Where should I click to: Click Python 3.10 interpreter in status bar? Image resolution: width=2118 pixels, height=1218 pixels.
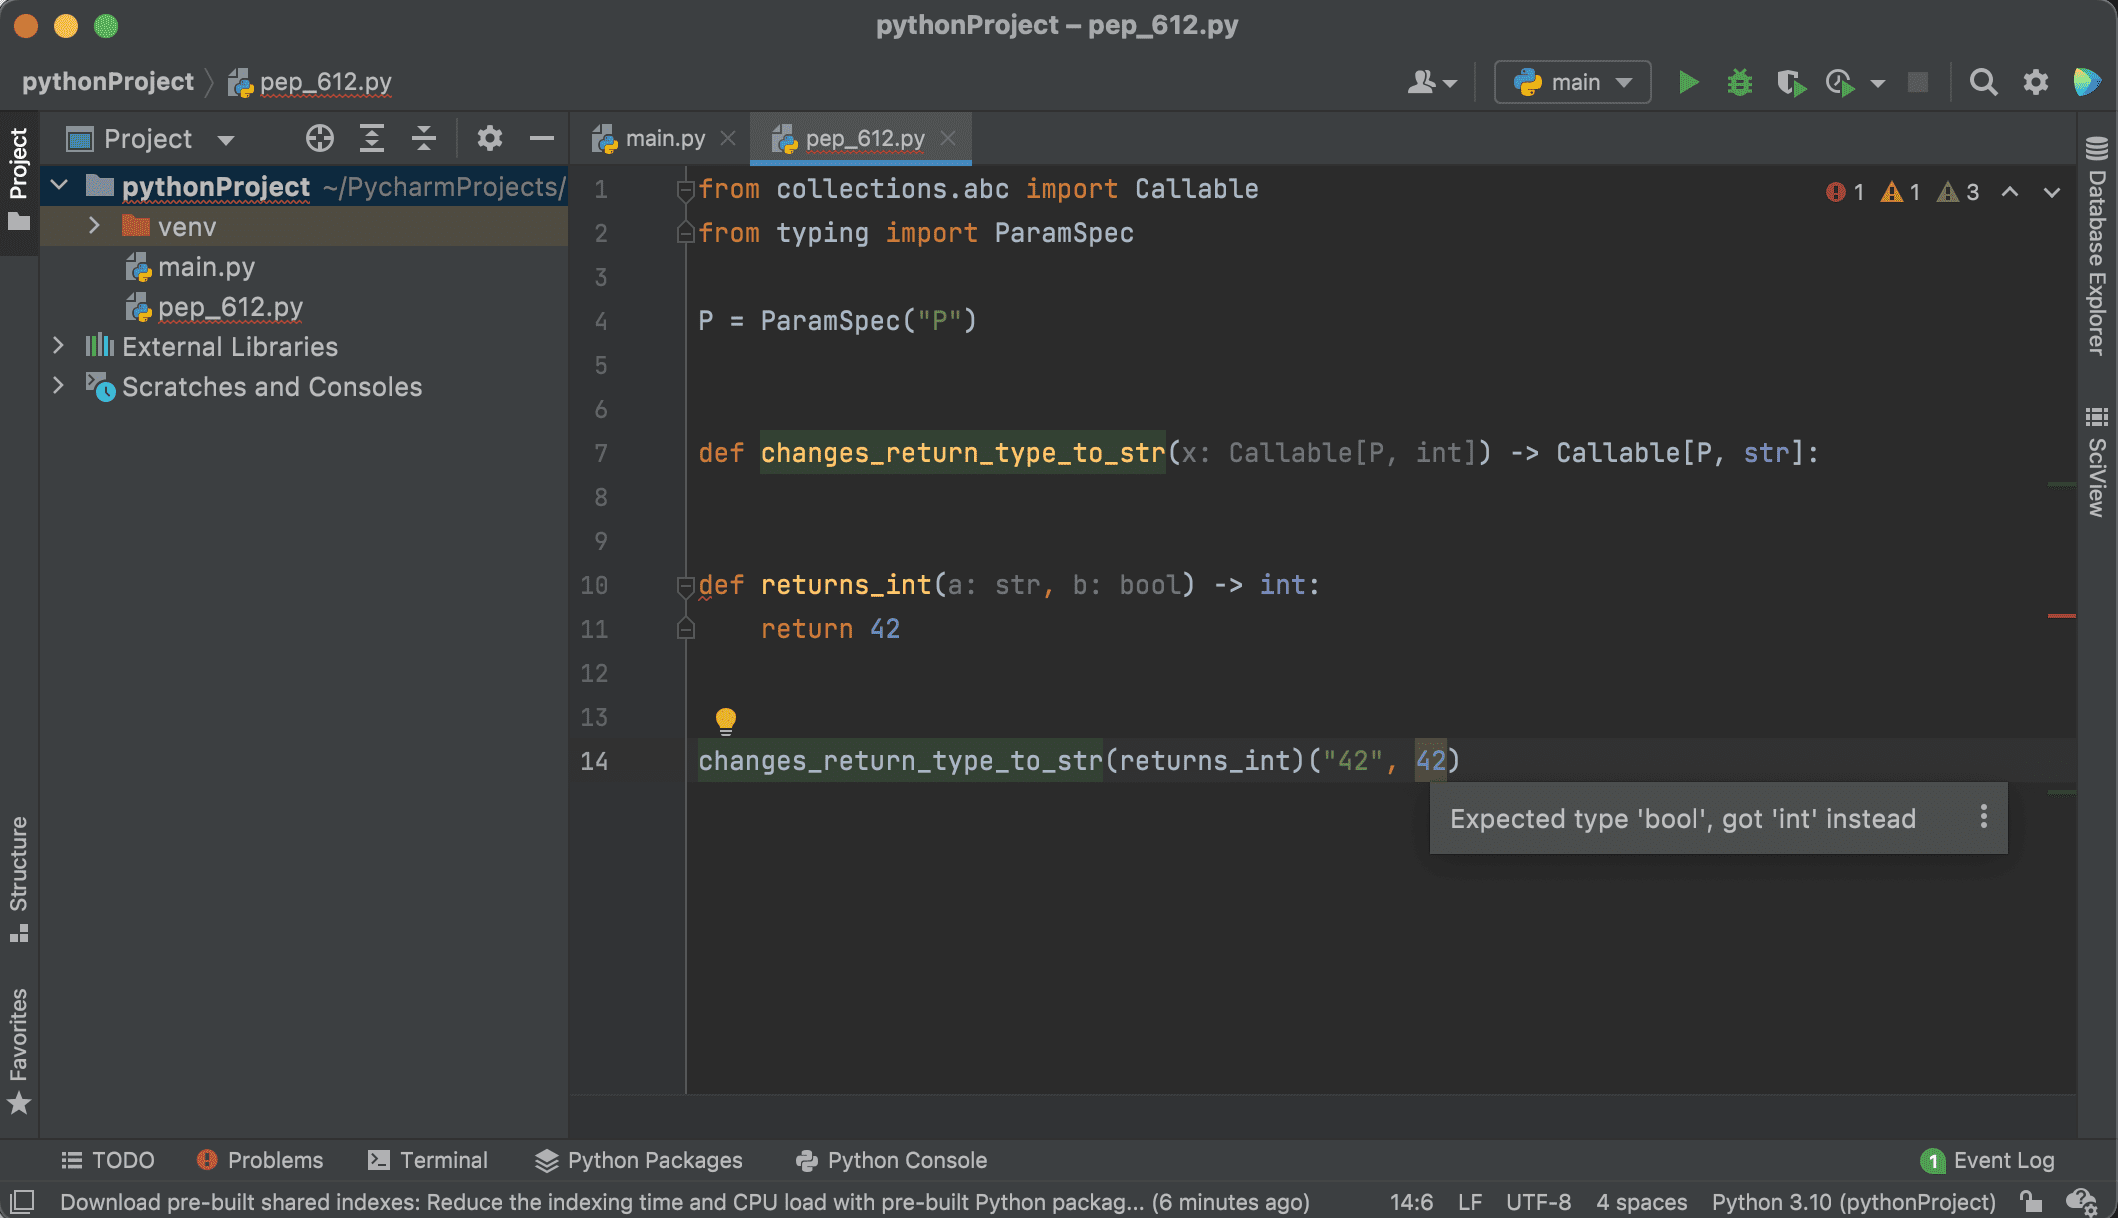[x=1853, y=1202]
